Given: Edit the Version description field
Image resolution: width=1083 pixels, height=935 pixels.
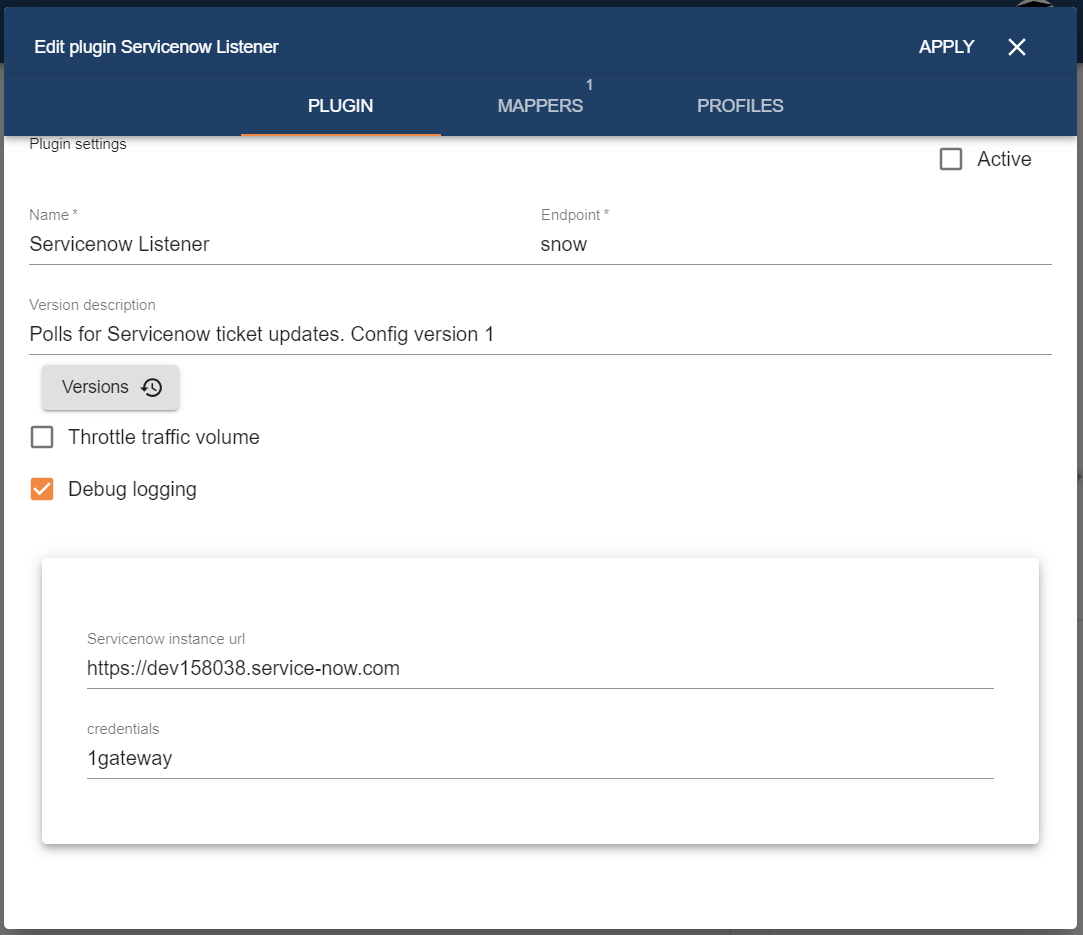Looking at the screenshot, I should 540,334.
